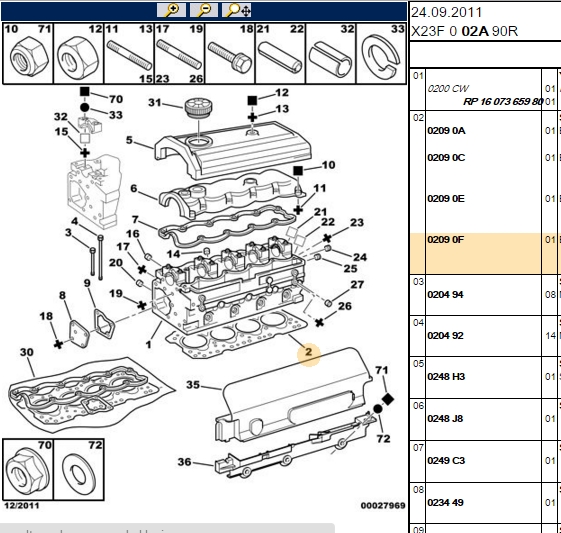Select the lock nut thumbnail labeled 10 71
561x533 pixels.
pyautogui.click(x=28, y=53)
